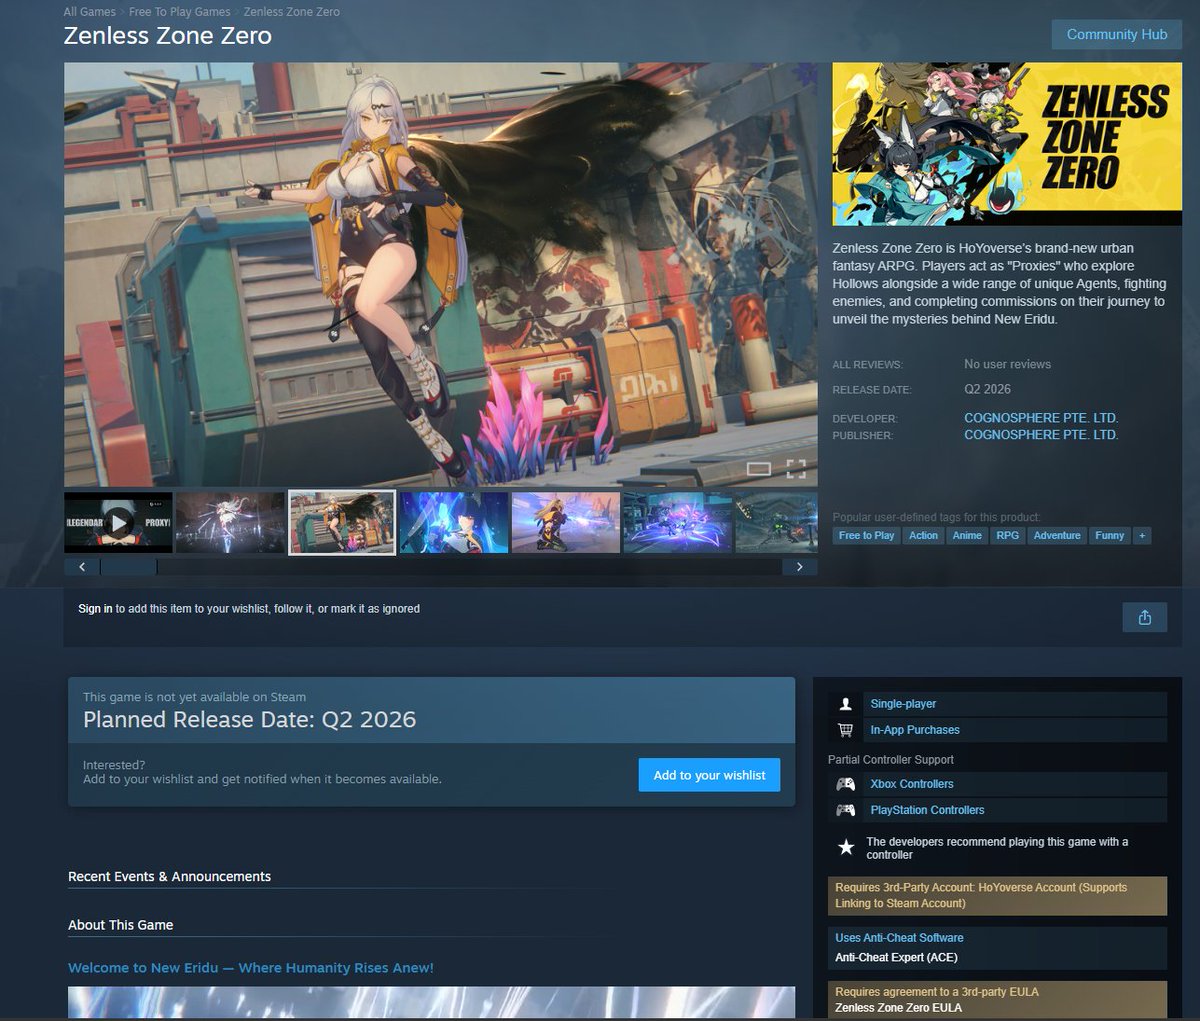This screenshot has width=1200, height=1021.
Task: Click Uses Anti-Cheat Software link
Action: click(899, 938)
